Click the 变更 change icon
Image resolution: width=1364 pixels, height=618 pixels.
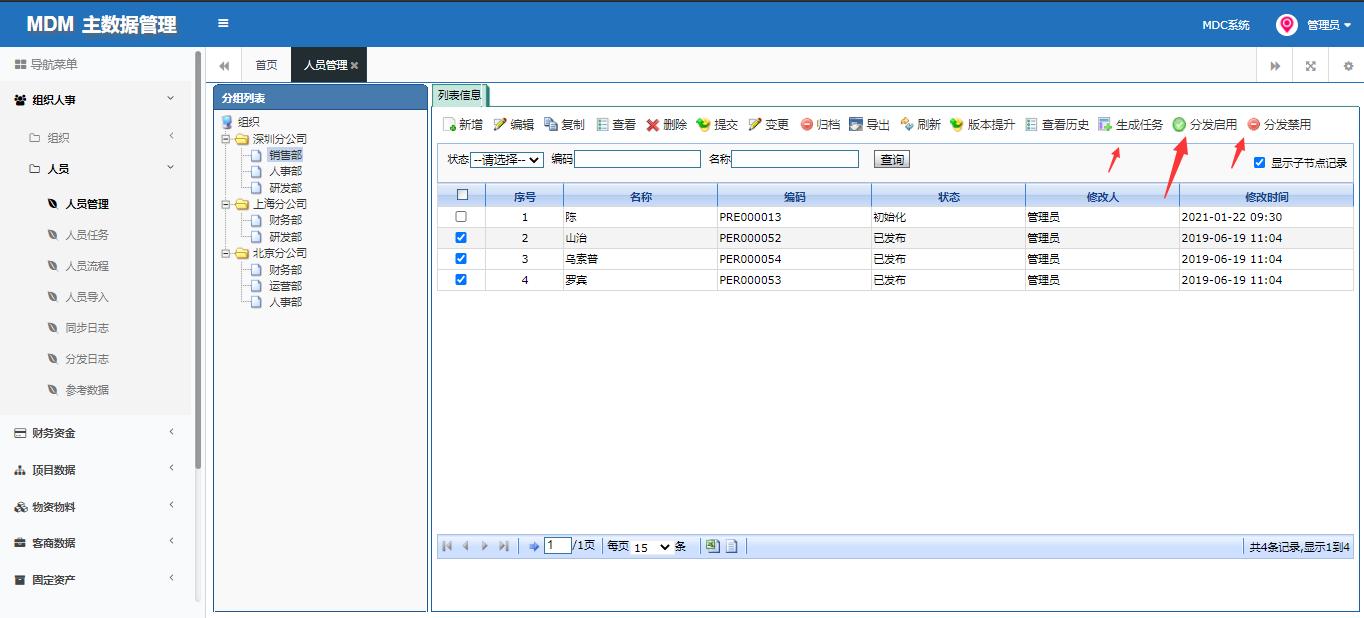coord(755,125)
